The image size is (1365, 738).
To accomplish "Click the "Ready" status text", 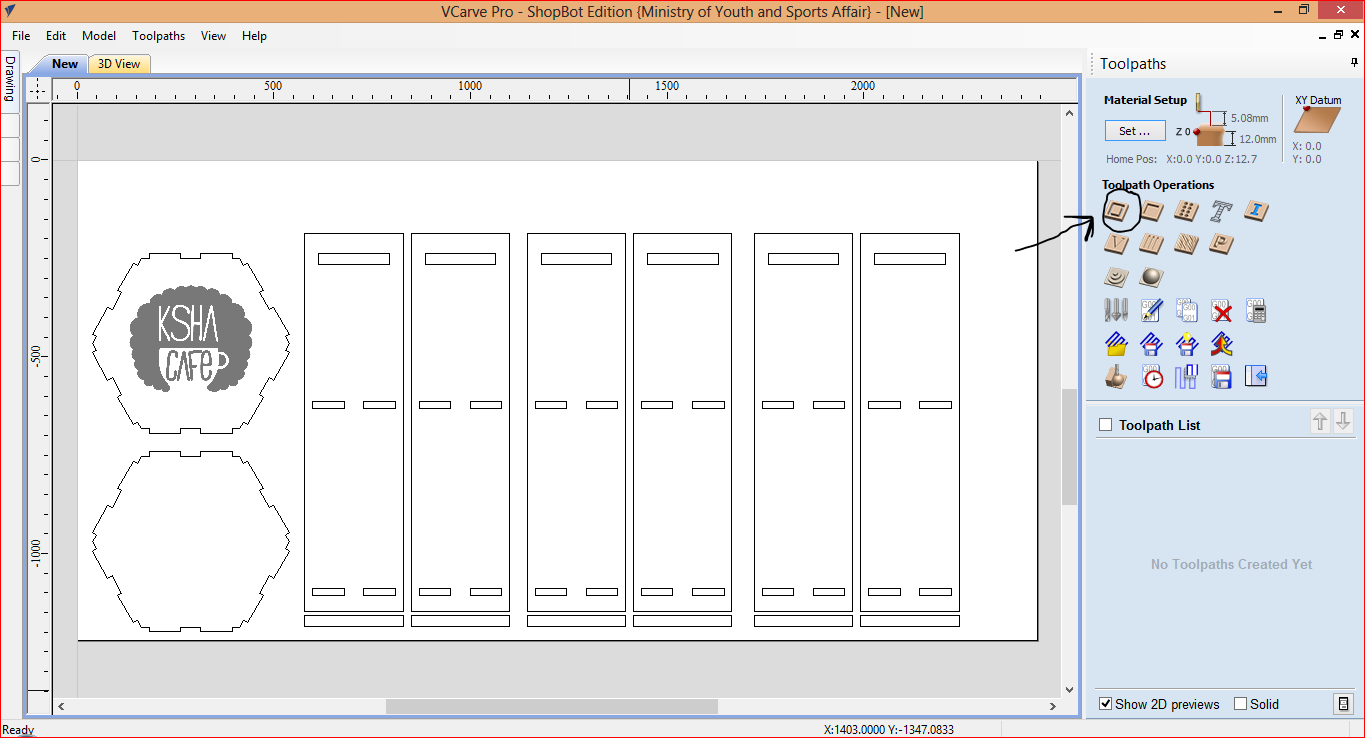I will (x=18, y=730).
